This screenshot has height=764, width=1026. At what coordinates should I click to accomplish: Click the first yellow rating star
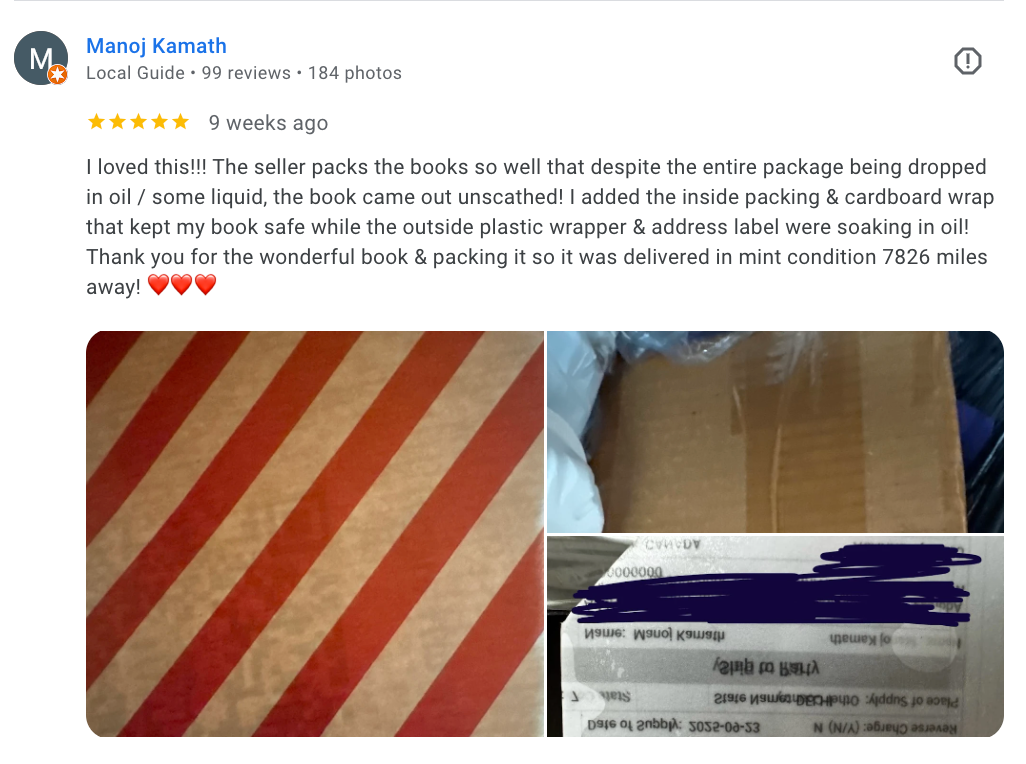96,122
